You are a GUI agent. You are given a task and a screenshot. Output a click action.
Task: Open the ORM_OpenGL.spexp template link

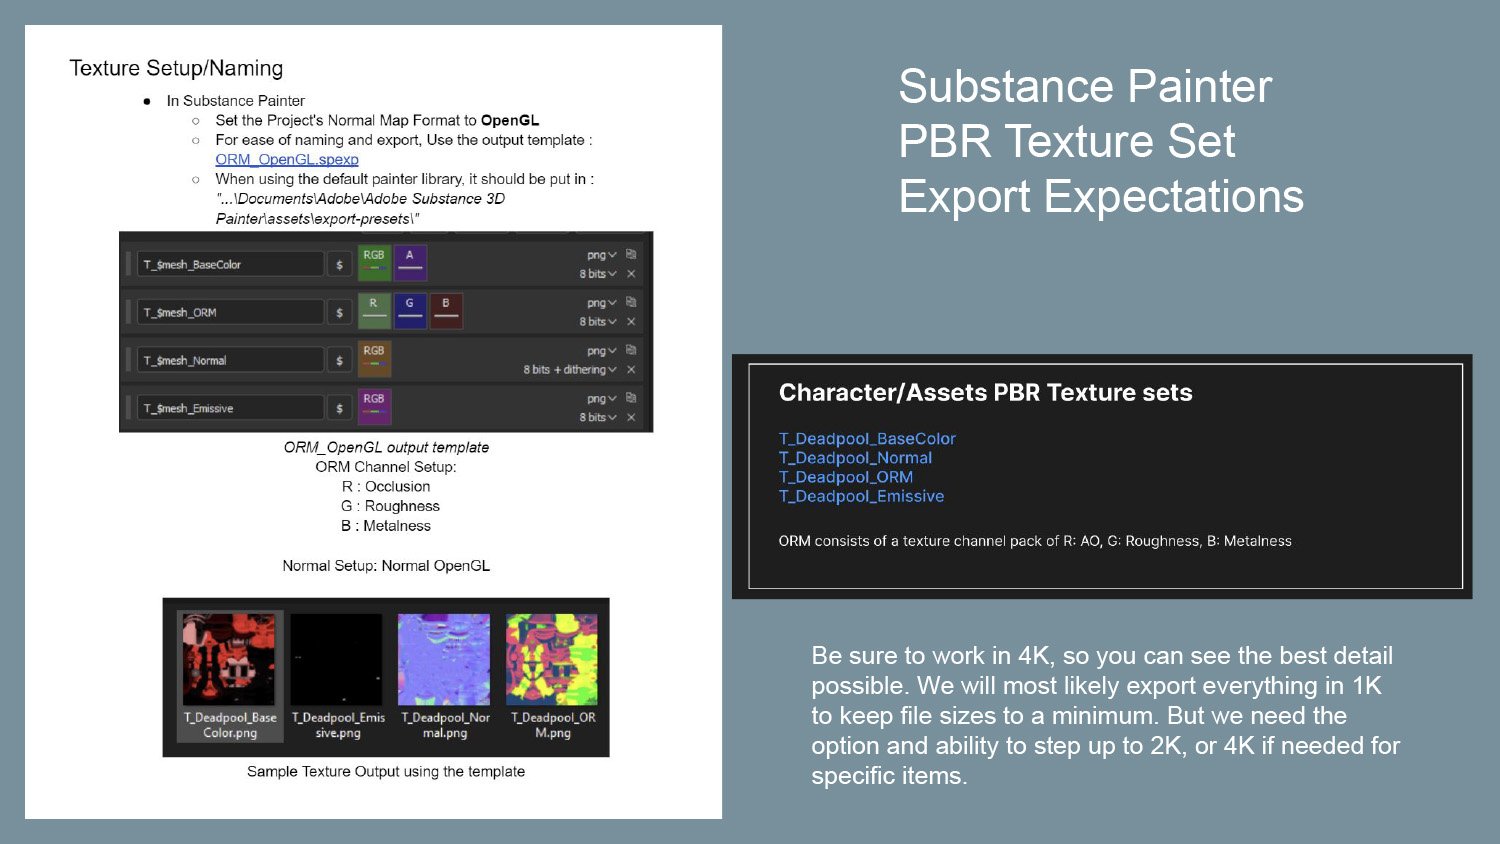tap(287, 159)
